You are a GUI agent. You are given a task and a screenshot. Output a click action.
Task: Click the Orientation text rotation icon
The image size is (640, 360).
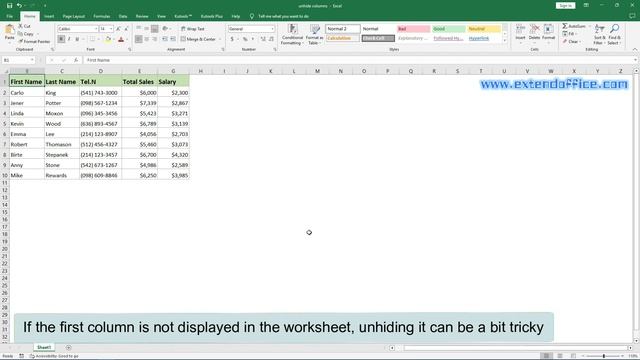(165, 29)
